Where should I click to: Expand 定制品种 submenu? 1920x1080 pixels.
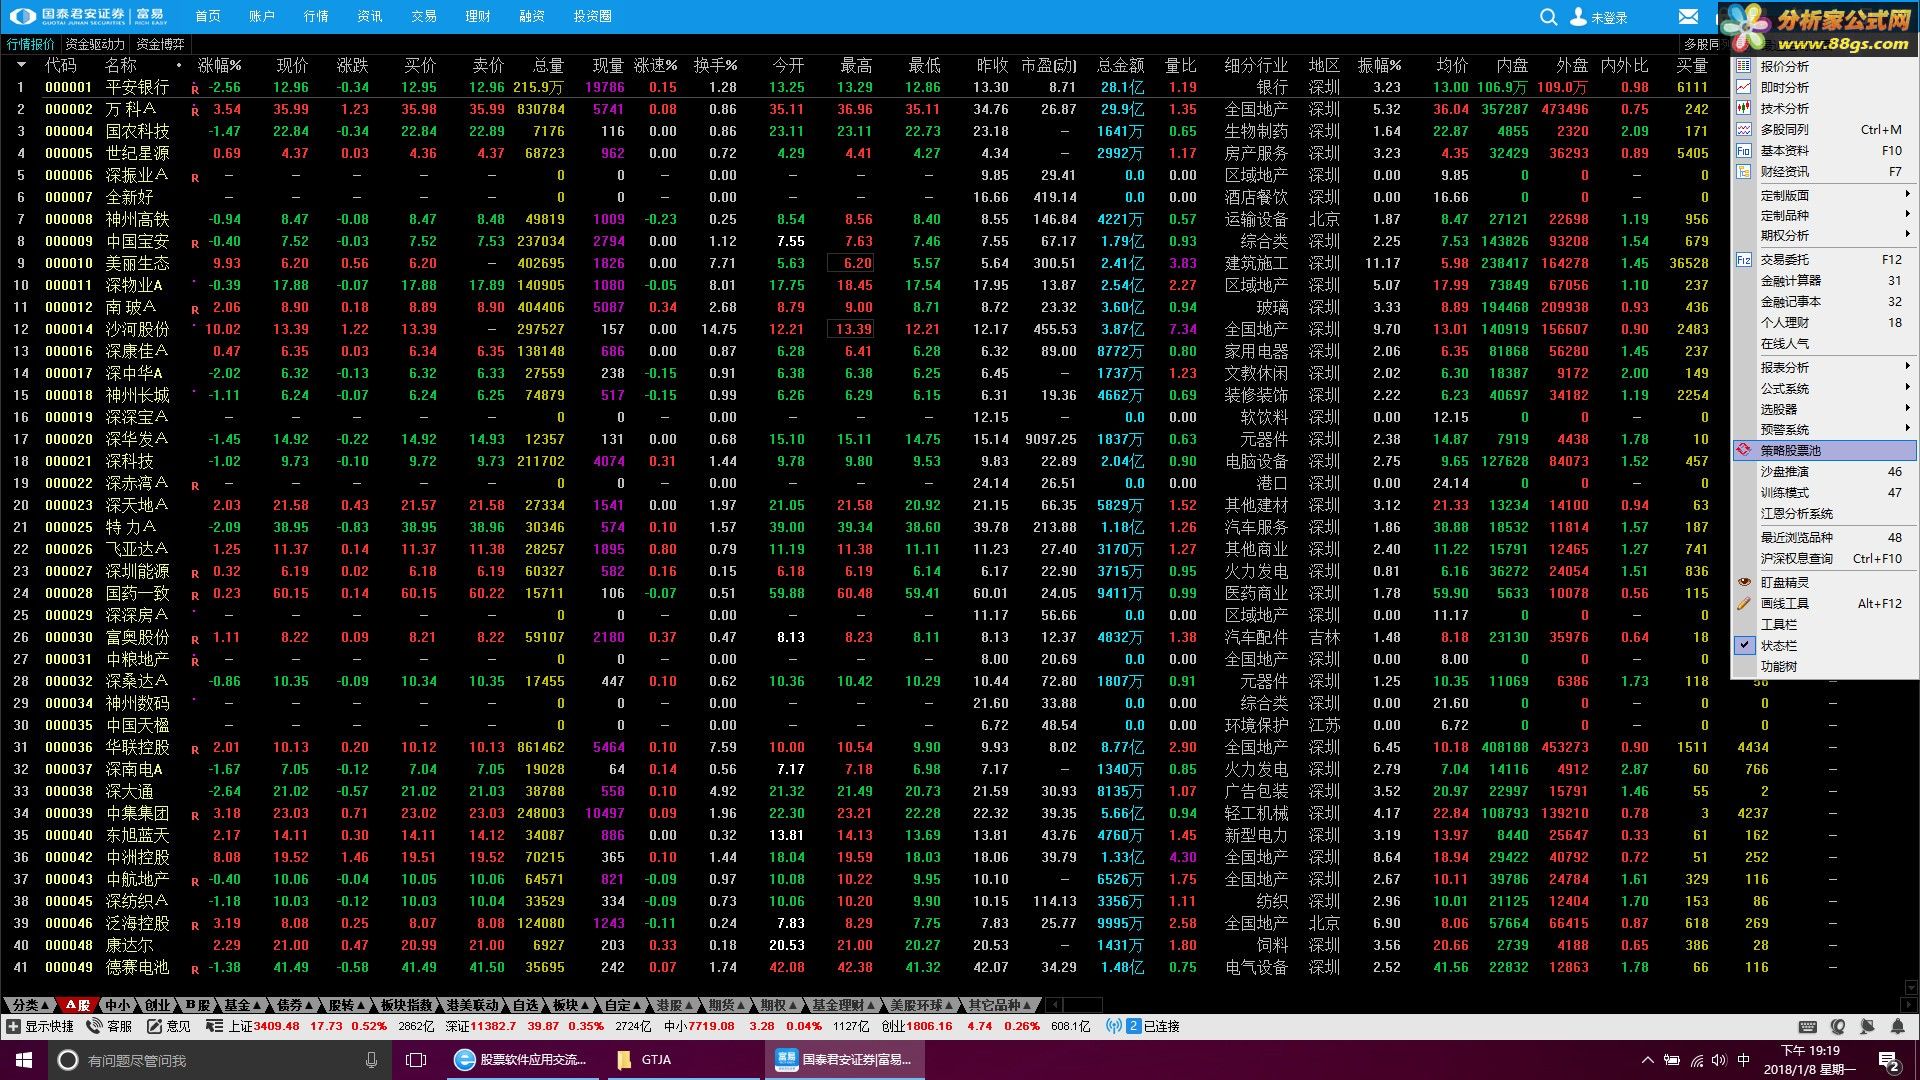click(1824, 215)
